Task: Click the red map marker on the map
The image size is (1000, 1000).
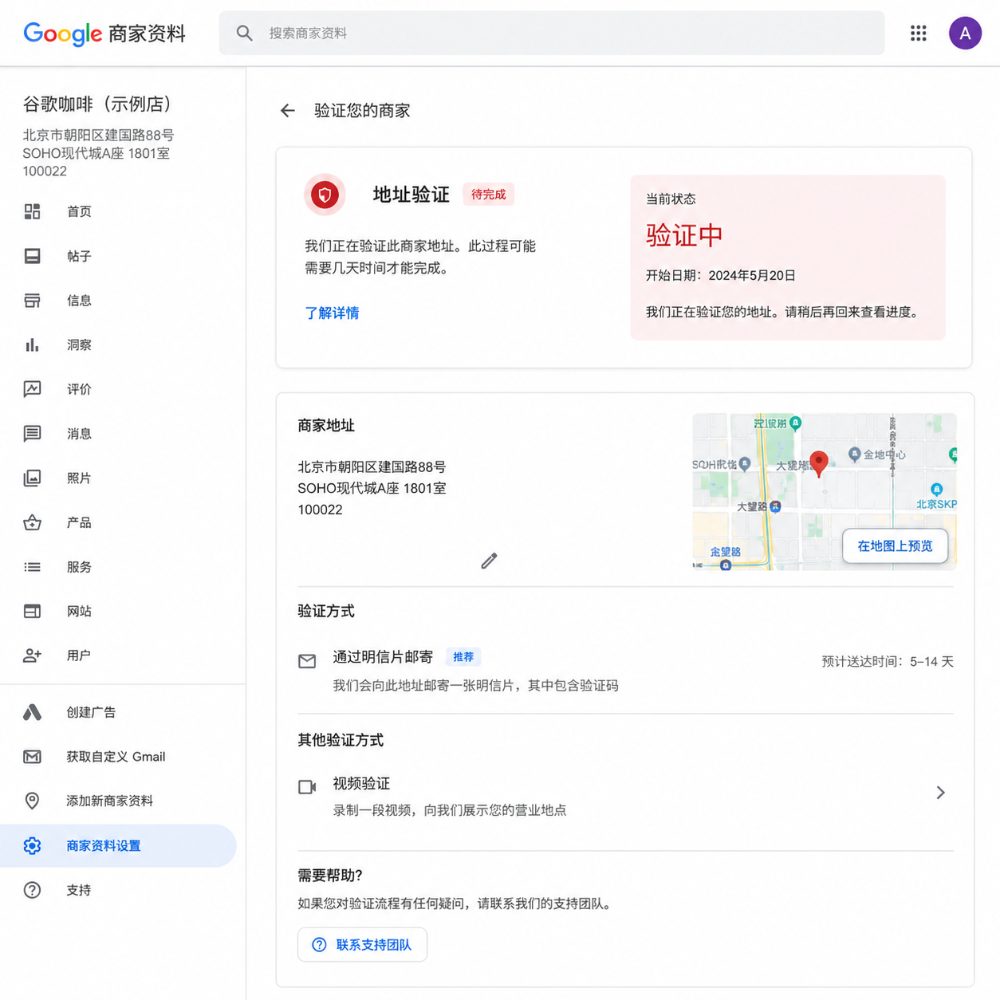Action: [819, 462]
